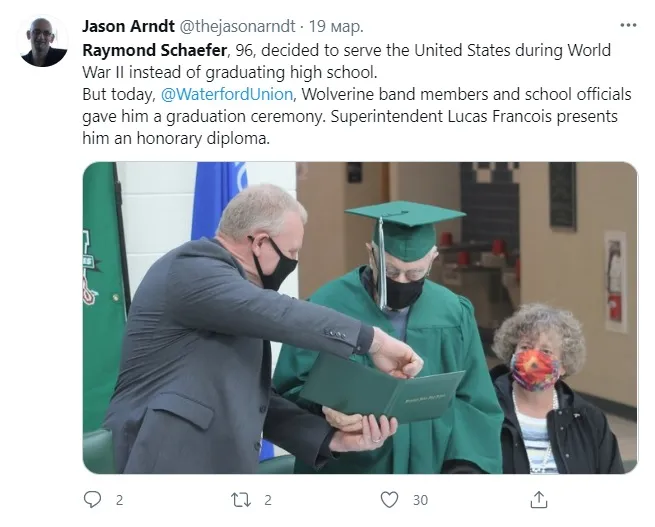This screenshot has width=655, height=527.
Task: Click the Raymond Schaefer bold text
Action: 155,51
